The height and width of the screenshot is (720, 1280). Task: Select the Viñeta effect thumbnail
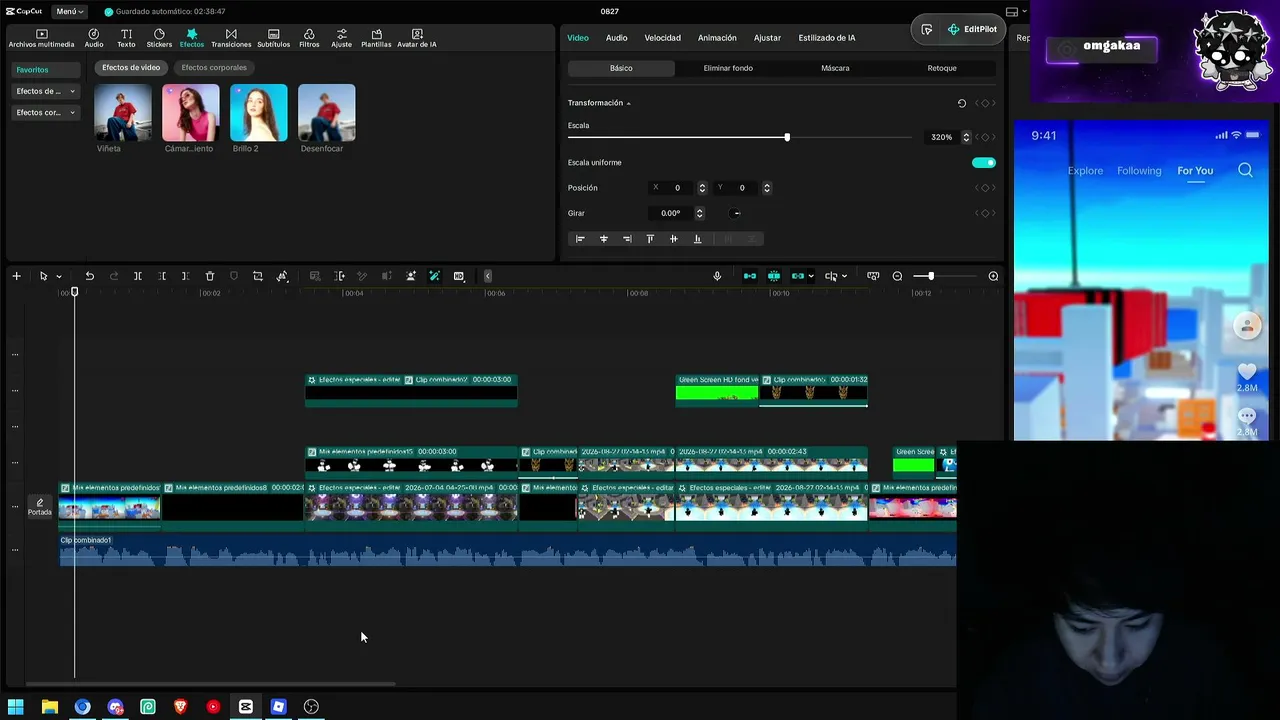[123, 112]
